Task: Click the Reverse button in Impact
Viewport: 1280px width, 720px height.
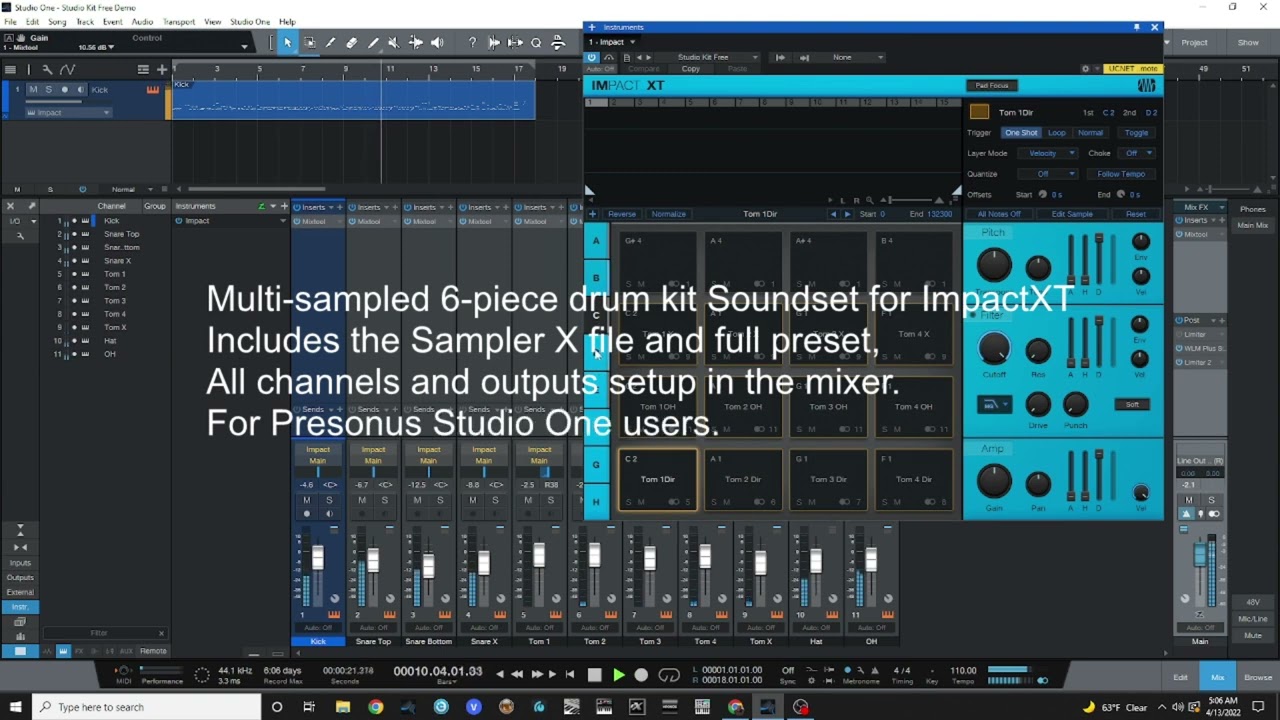Action: [x=622, y=214]
